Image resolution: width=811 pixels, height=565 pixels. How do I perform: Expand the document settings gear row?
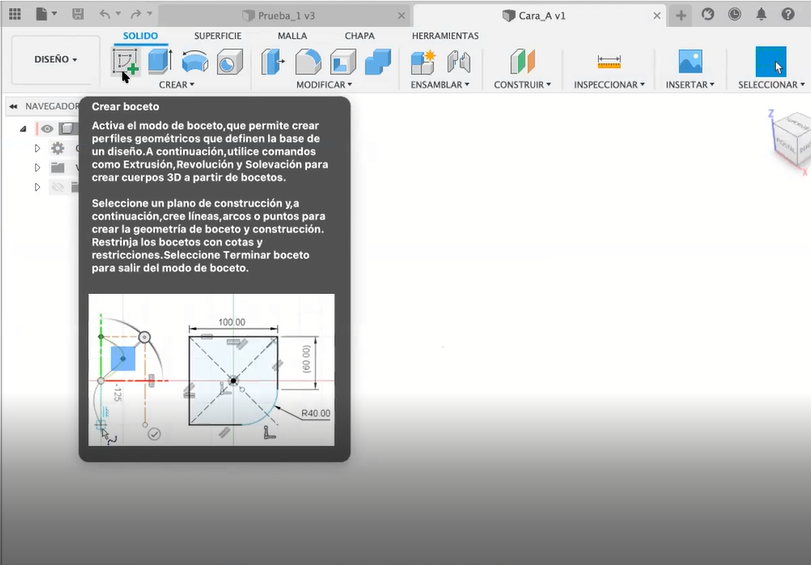click(x=37, y=148)
